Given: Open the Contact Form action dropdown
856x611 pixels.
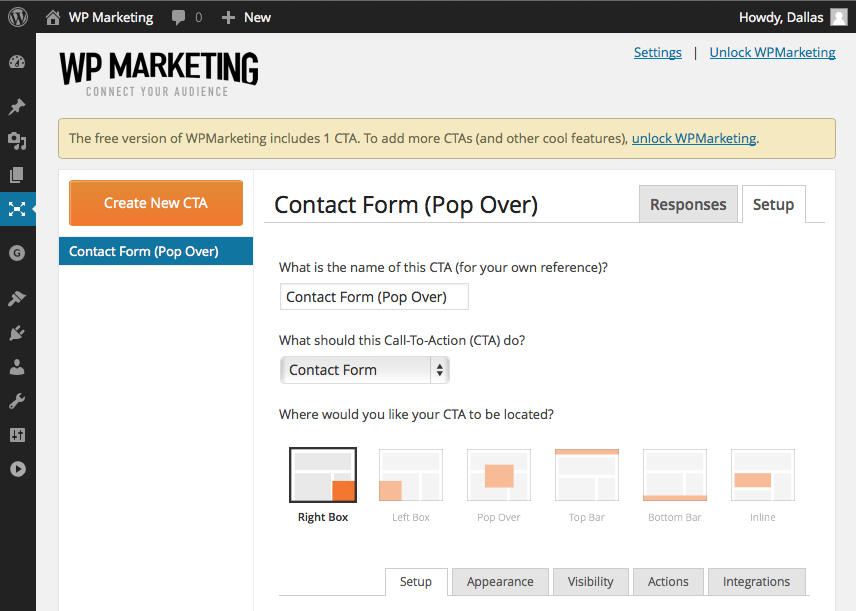Looking at the screenshot, I should [x=365, y=370].
